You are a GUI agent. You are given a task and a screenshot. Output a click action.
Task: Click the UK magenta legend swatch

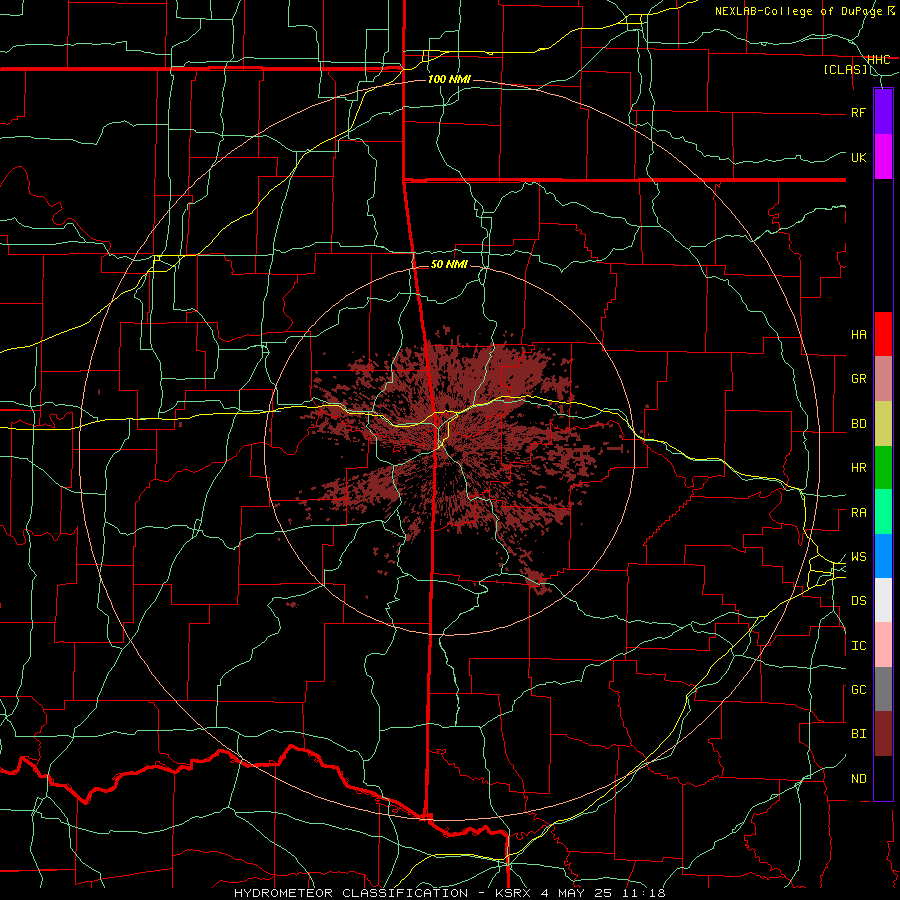883,157
